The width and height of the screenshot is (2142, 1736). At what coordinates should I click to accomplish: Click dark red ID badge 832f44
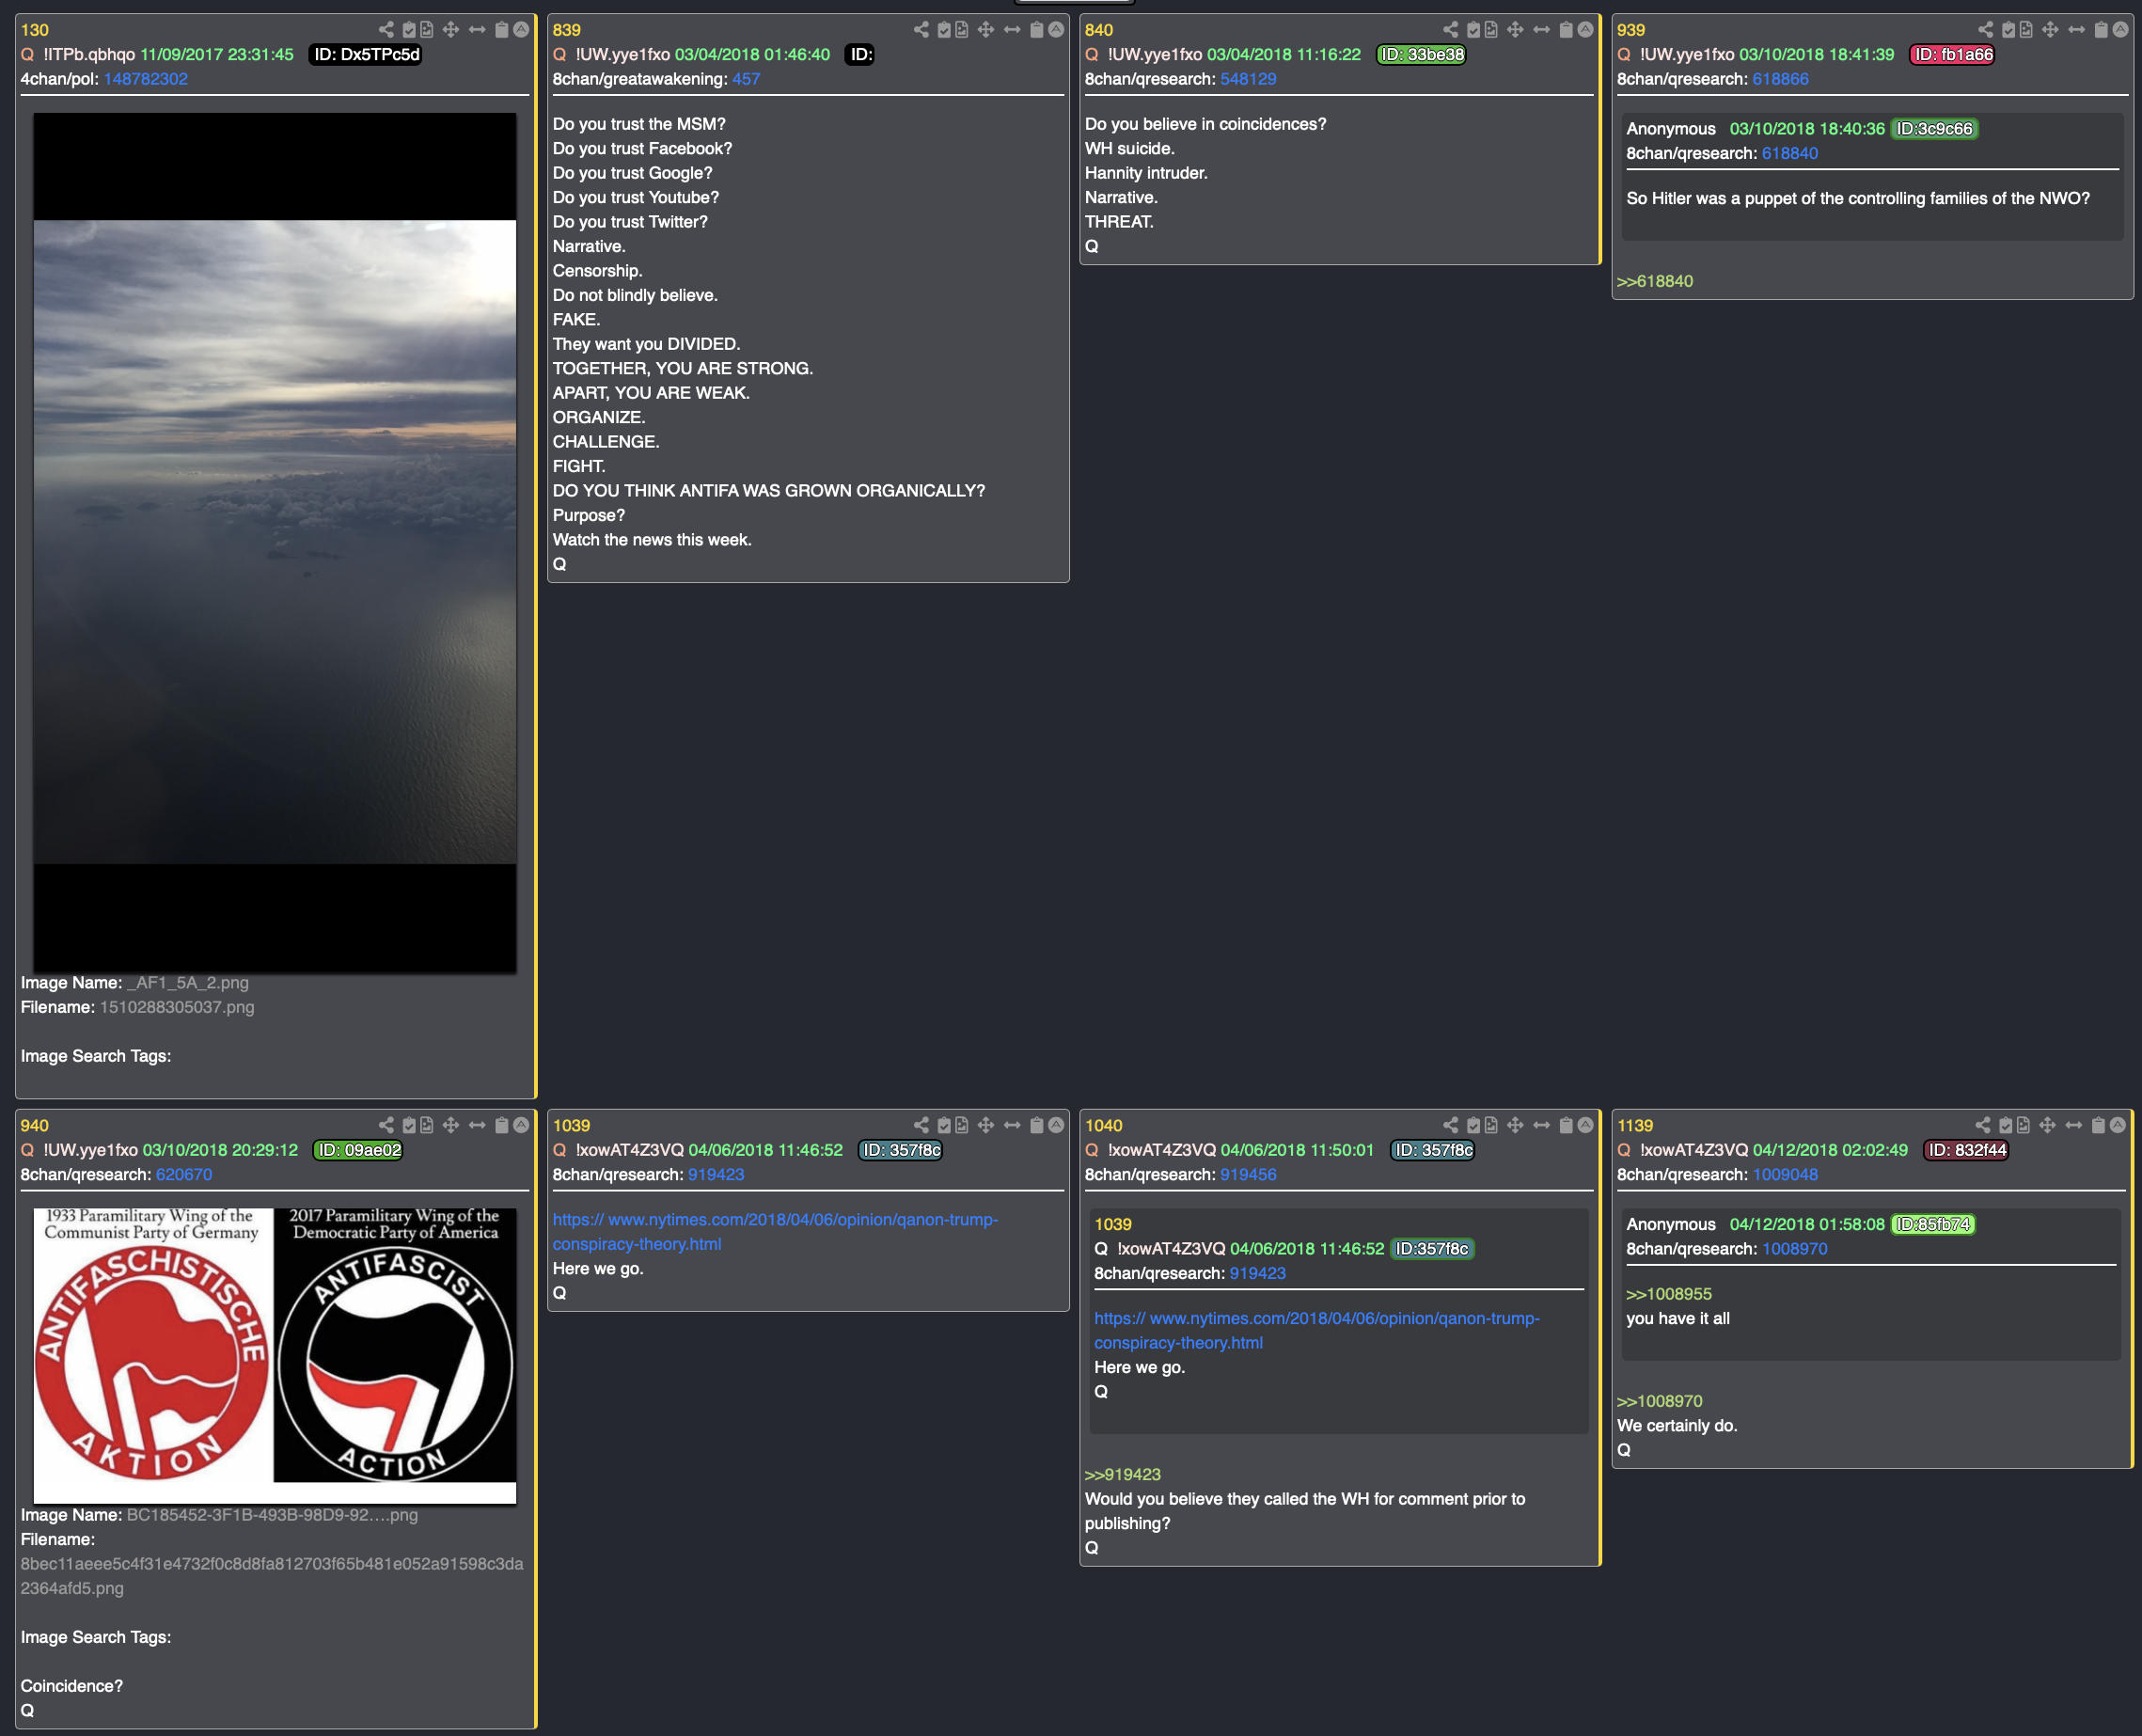[x=1966, y=1150]
